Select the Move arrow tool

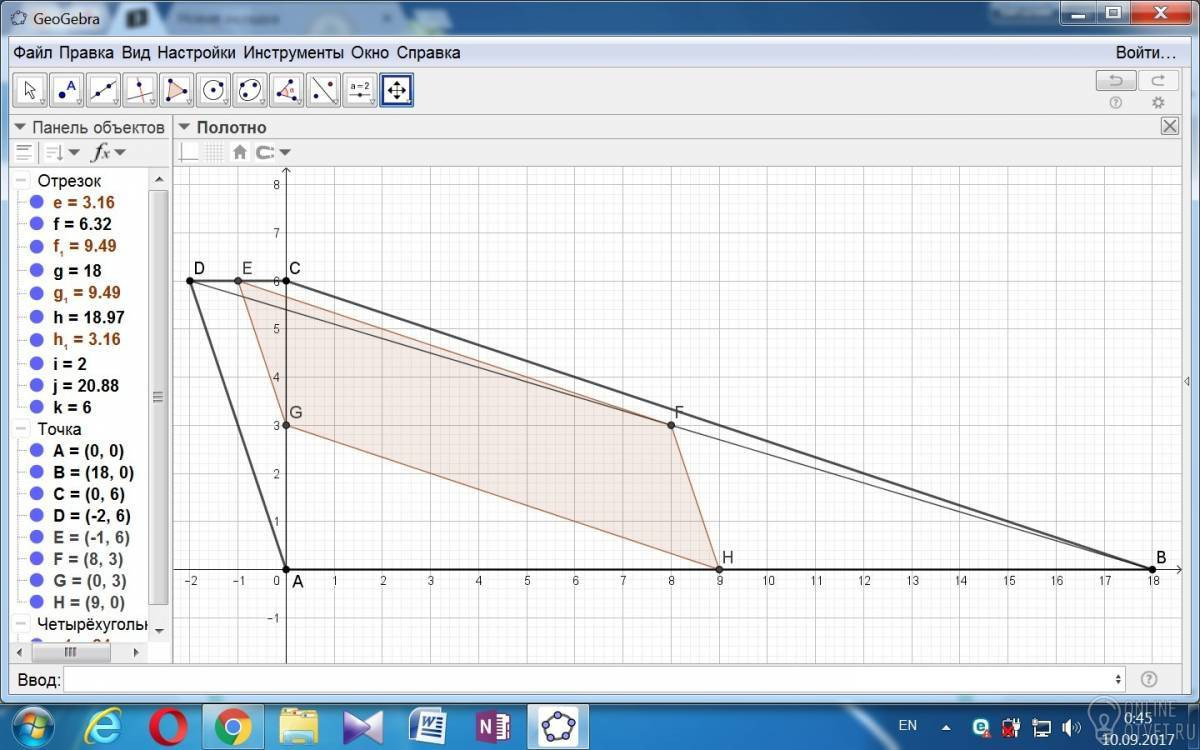(x=31, y=90)
